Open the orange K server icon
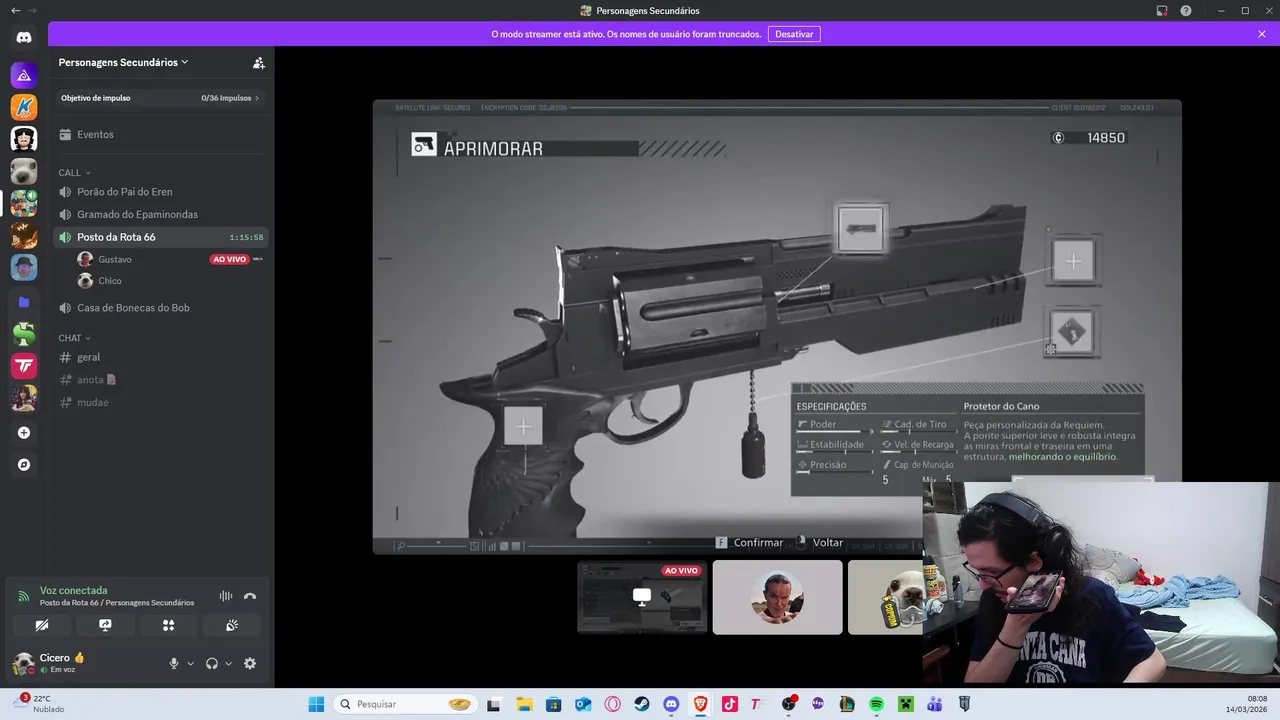This screenshot has width=1280, height=720. (x=24, y=107)
